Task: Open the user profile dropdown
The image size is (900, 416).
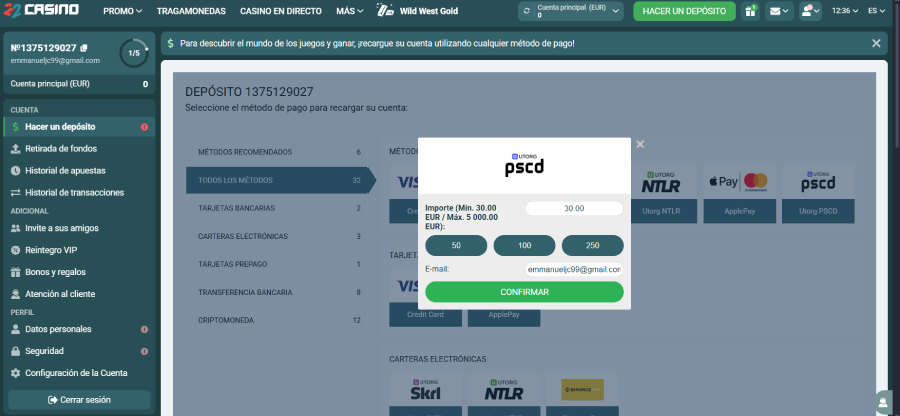Action: [811, 12]
